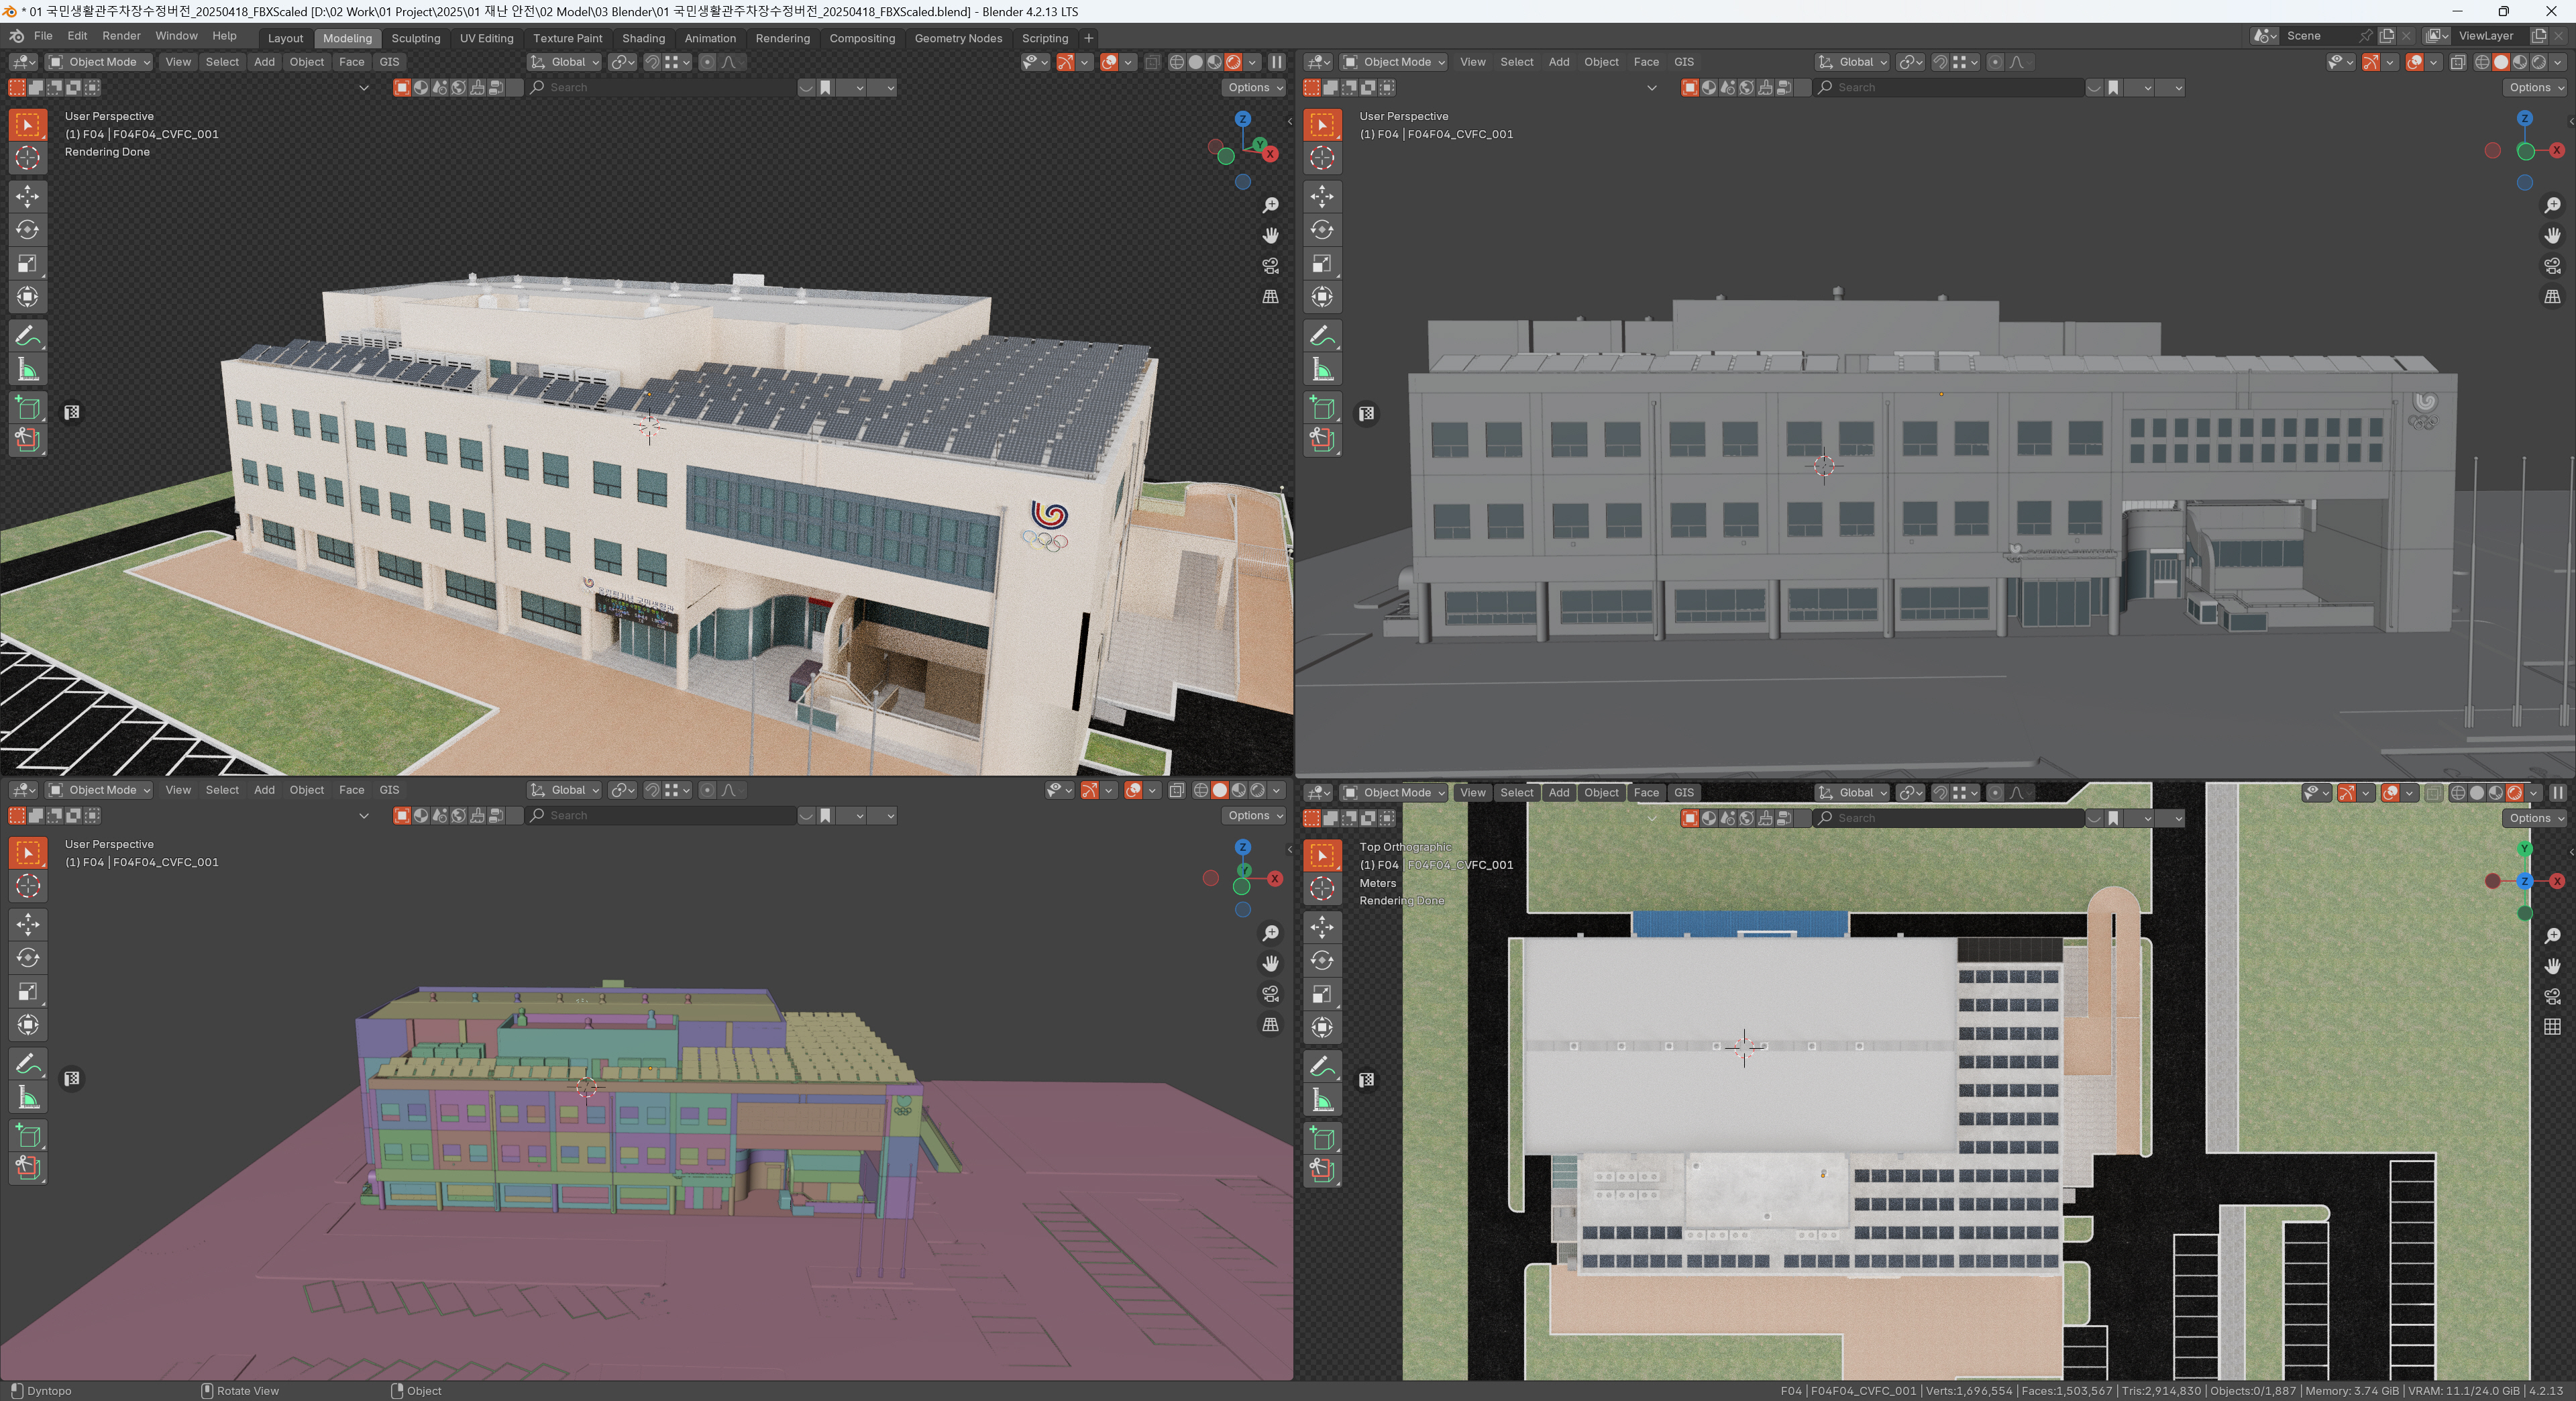The width and height of the screenshot is (2576, 1401).
Task: Switch to the Shading workspace tab
Action: [643, 38]
